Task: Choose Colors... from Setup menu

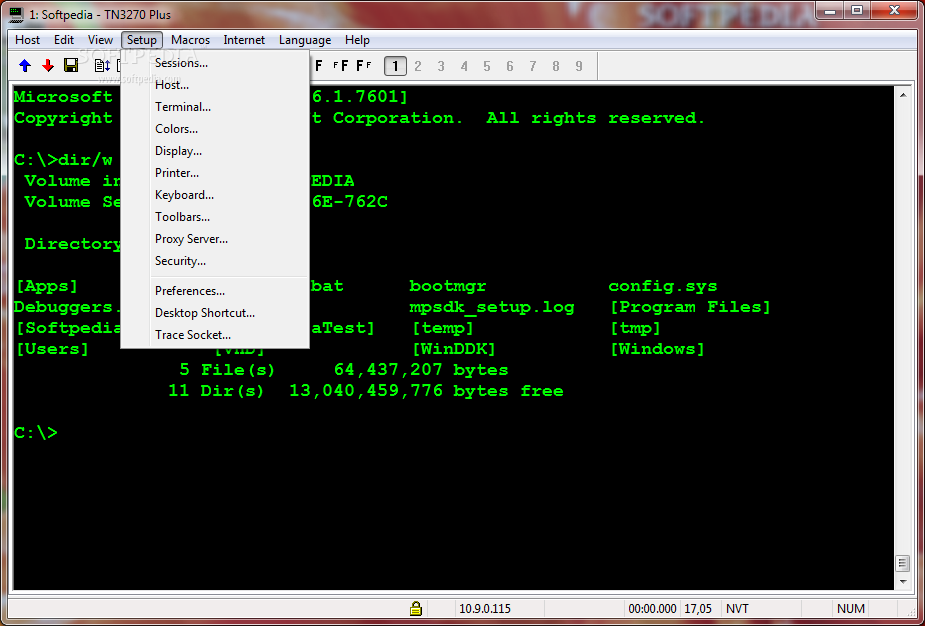Action: (215, 129)
